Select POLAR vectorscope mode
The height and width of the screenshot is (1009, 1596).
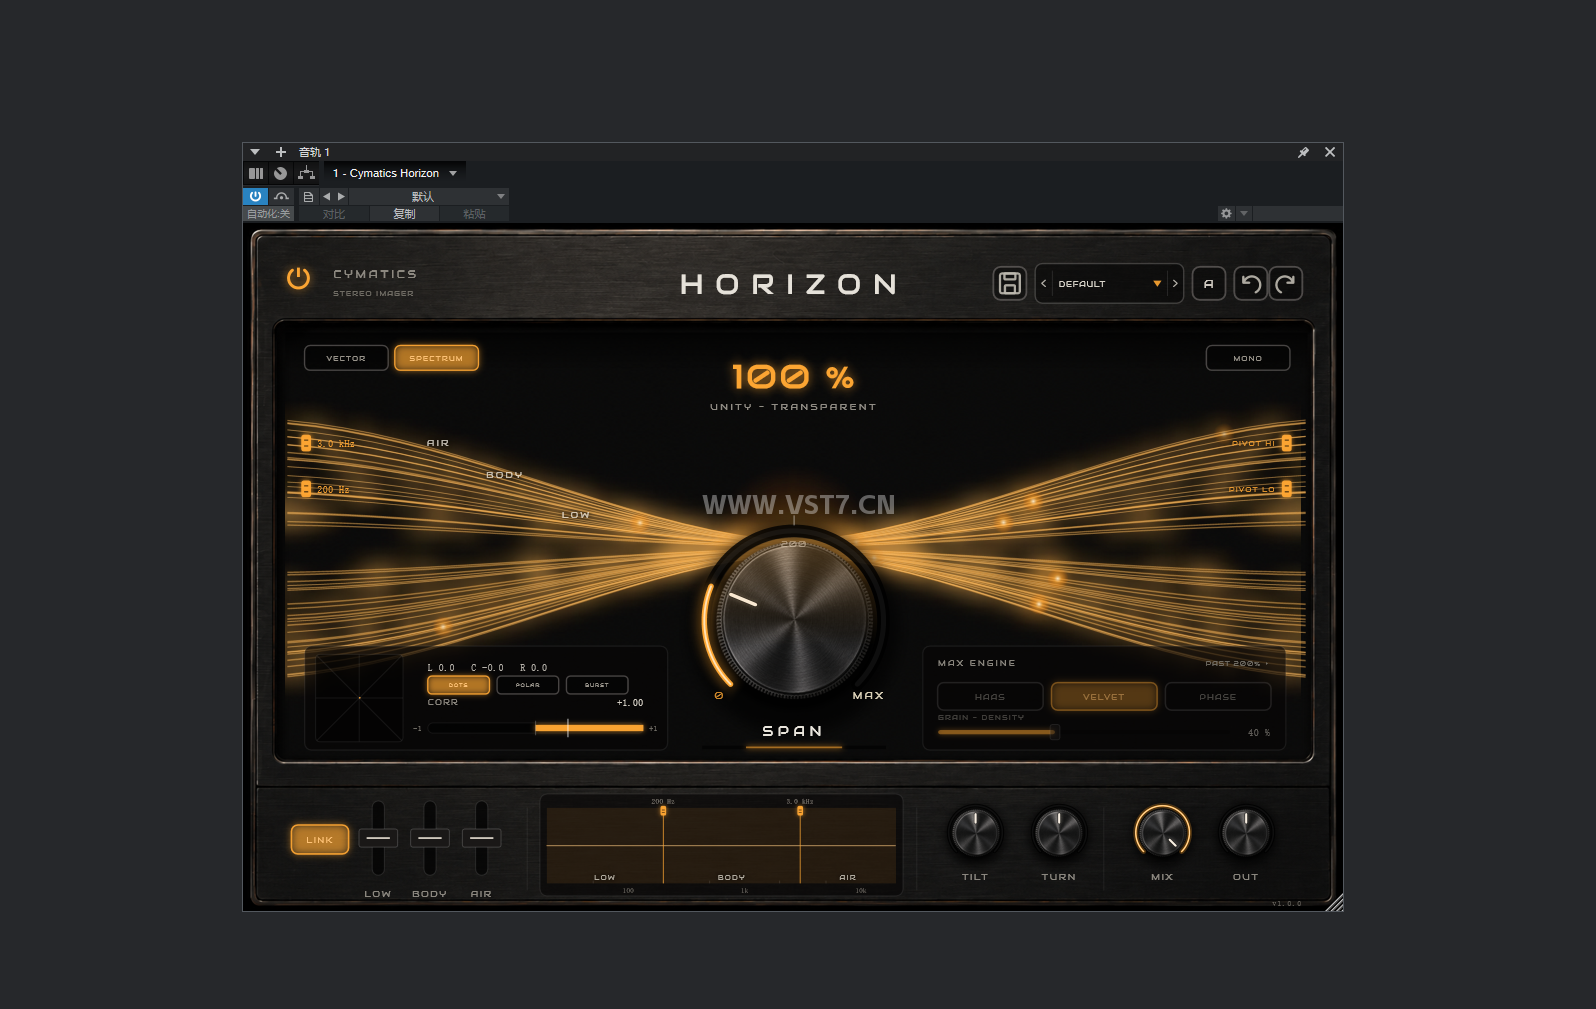pos(528,685)
